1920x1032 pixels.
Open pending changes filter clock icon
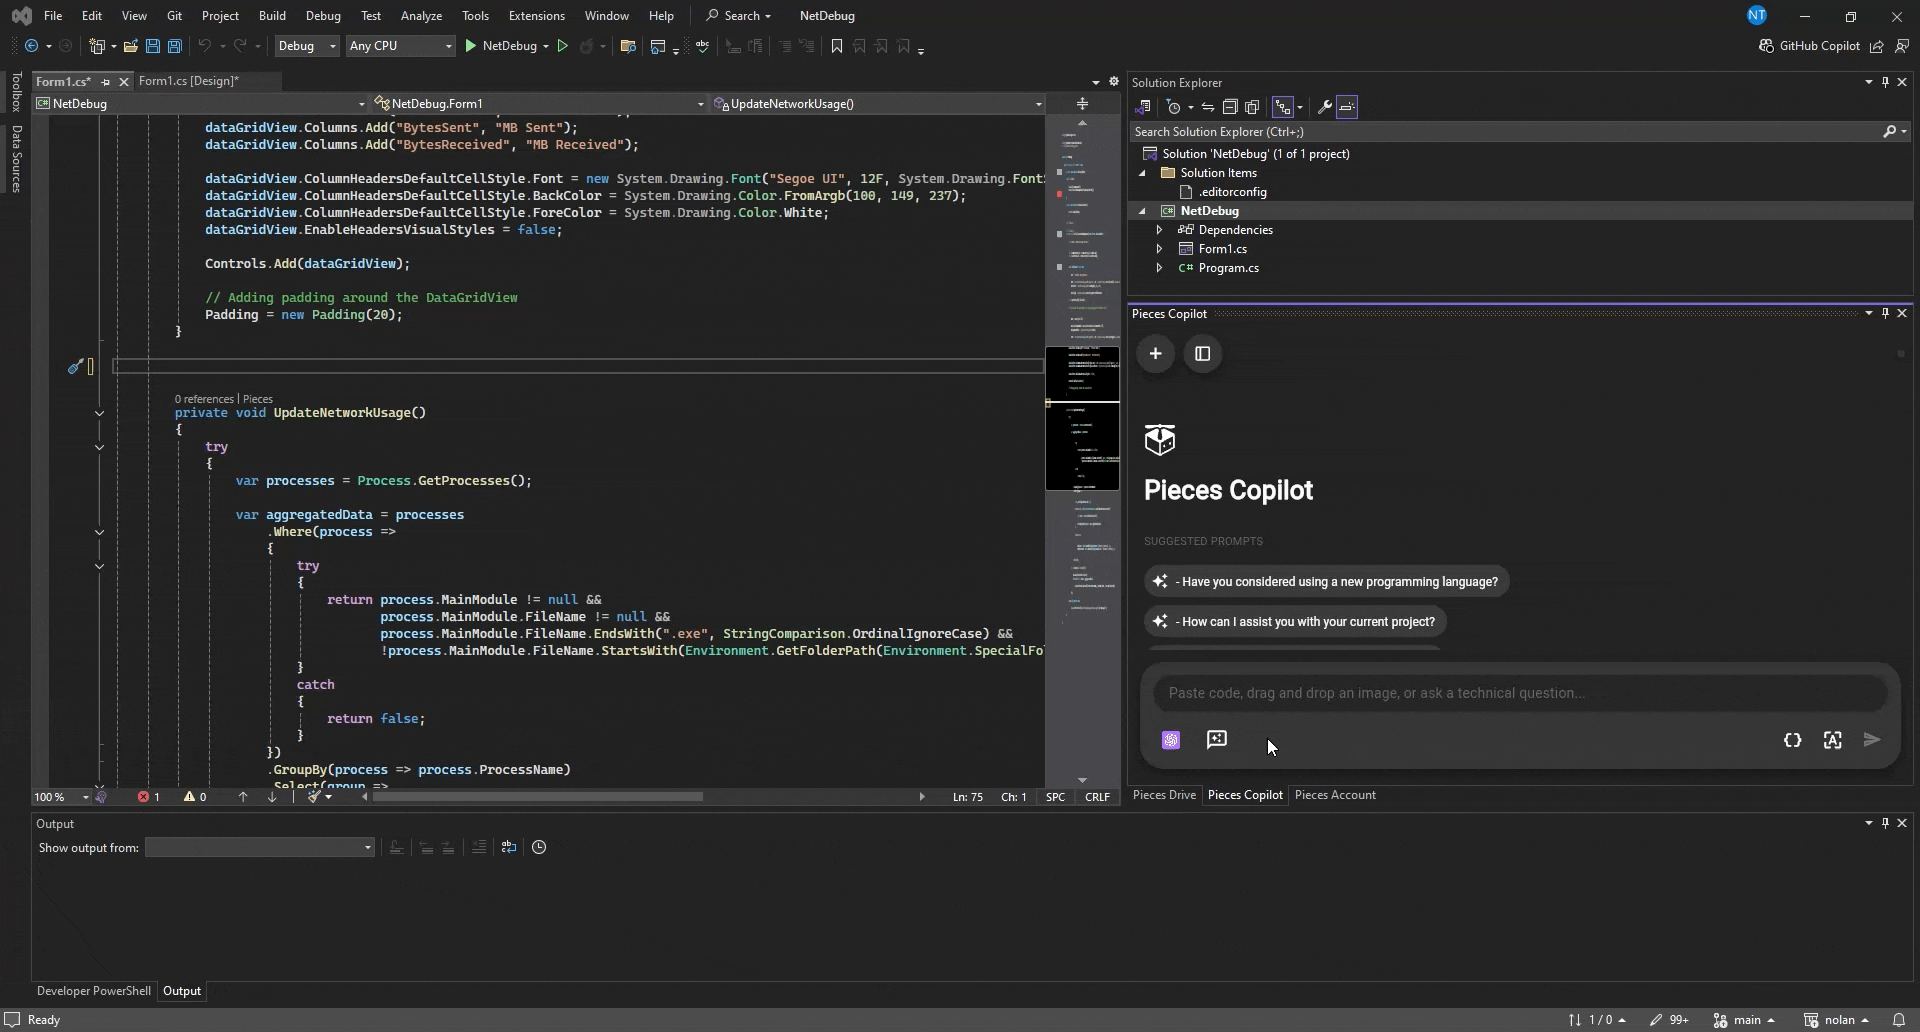pos(1175,107)
